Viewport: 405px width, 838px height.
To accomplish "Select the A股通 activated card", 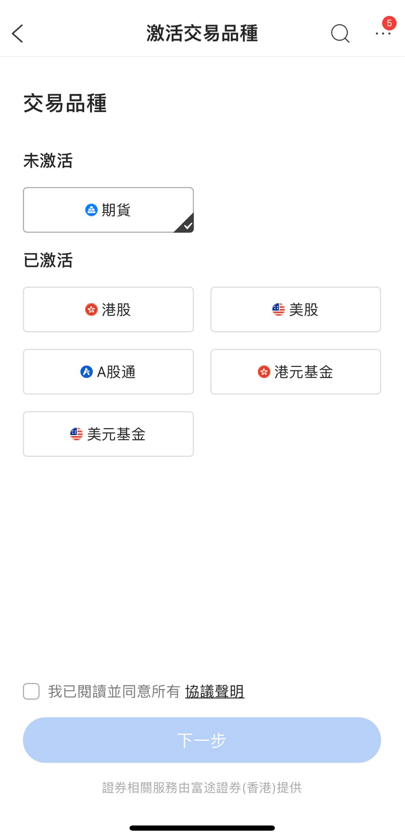I will pyautogui.click(x=108, y=372).
